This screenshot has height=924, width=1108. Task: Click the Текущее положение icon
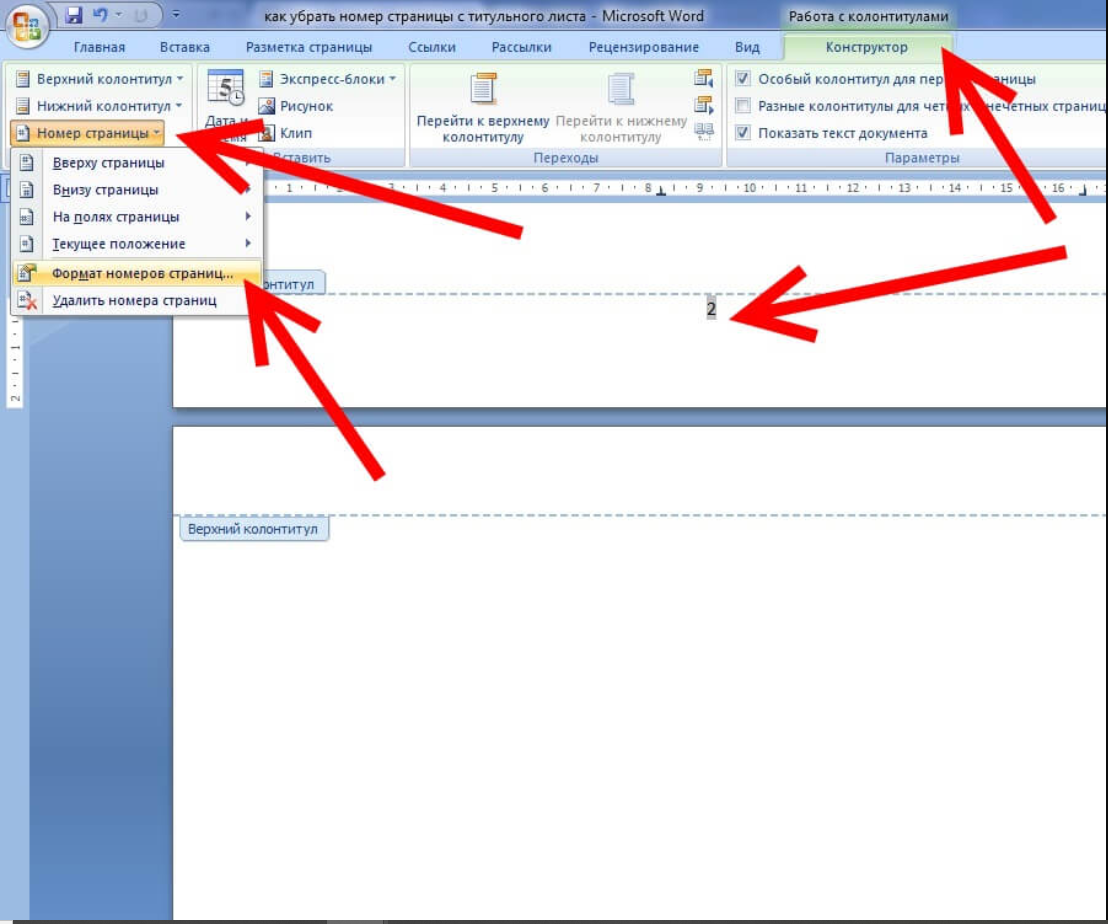[26, 244]
